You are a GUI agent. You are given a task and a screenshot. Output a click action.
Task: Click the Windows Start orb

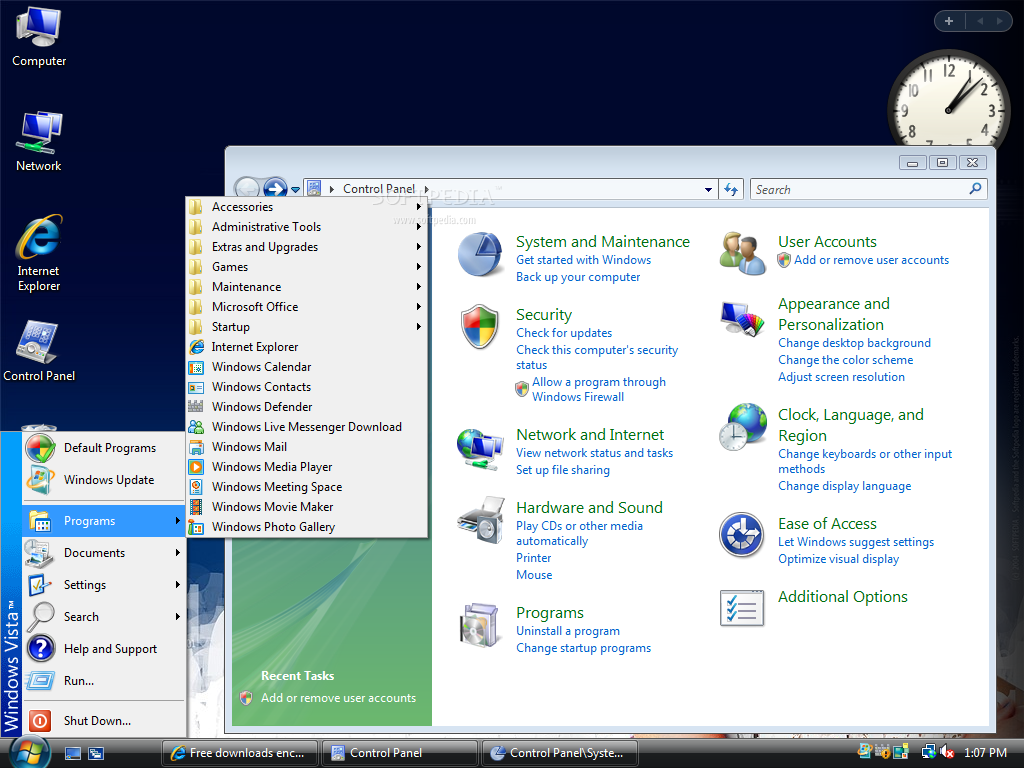click(30, 752)
